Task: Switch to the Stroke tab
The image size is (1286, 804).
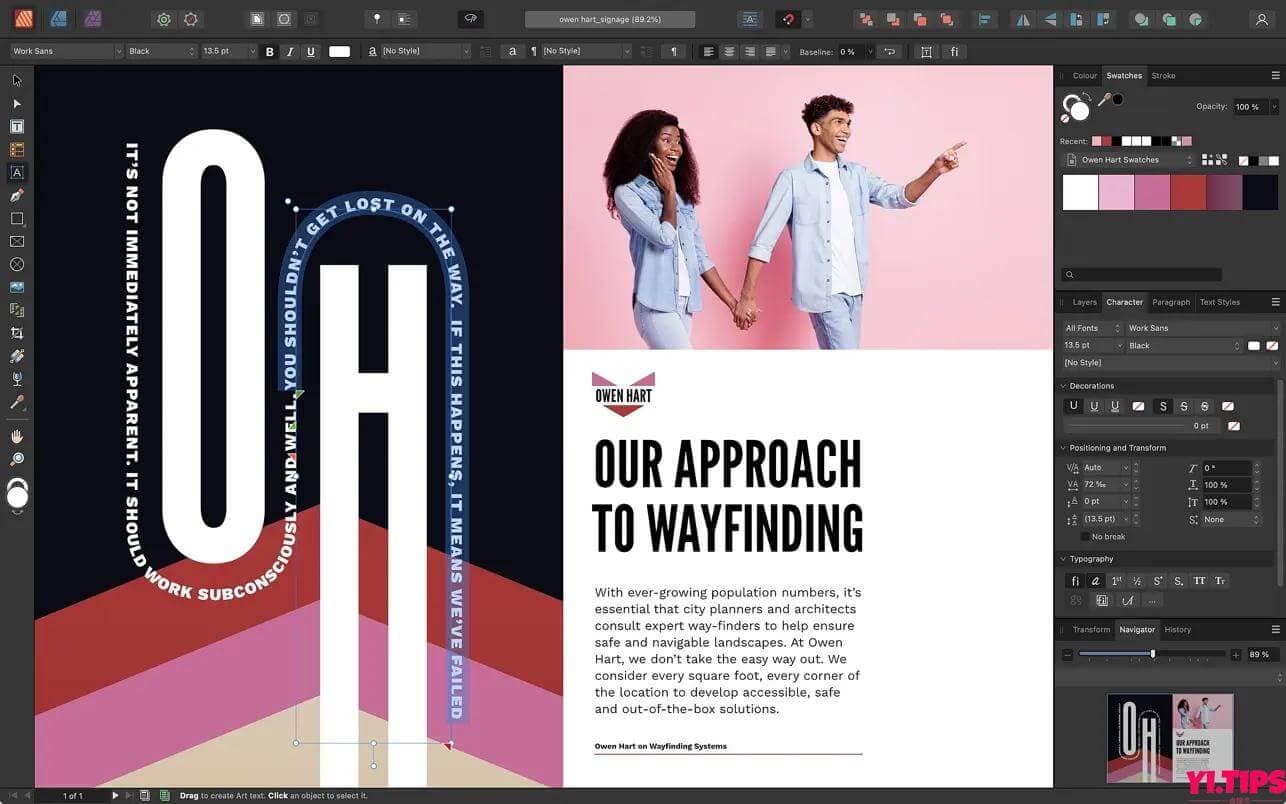Action: click(1163, 75)
